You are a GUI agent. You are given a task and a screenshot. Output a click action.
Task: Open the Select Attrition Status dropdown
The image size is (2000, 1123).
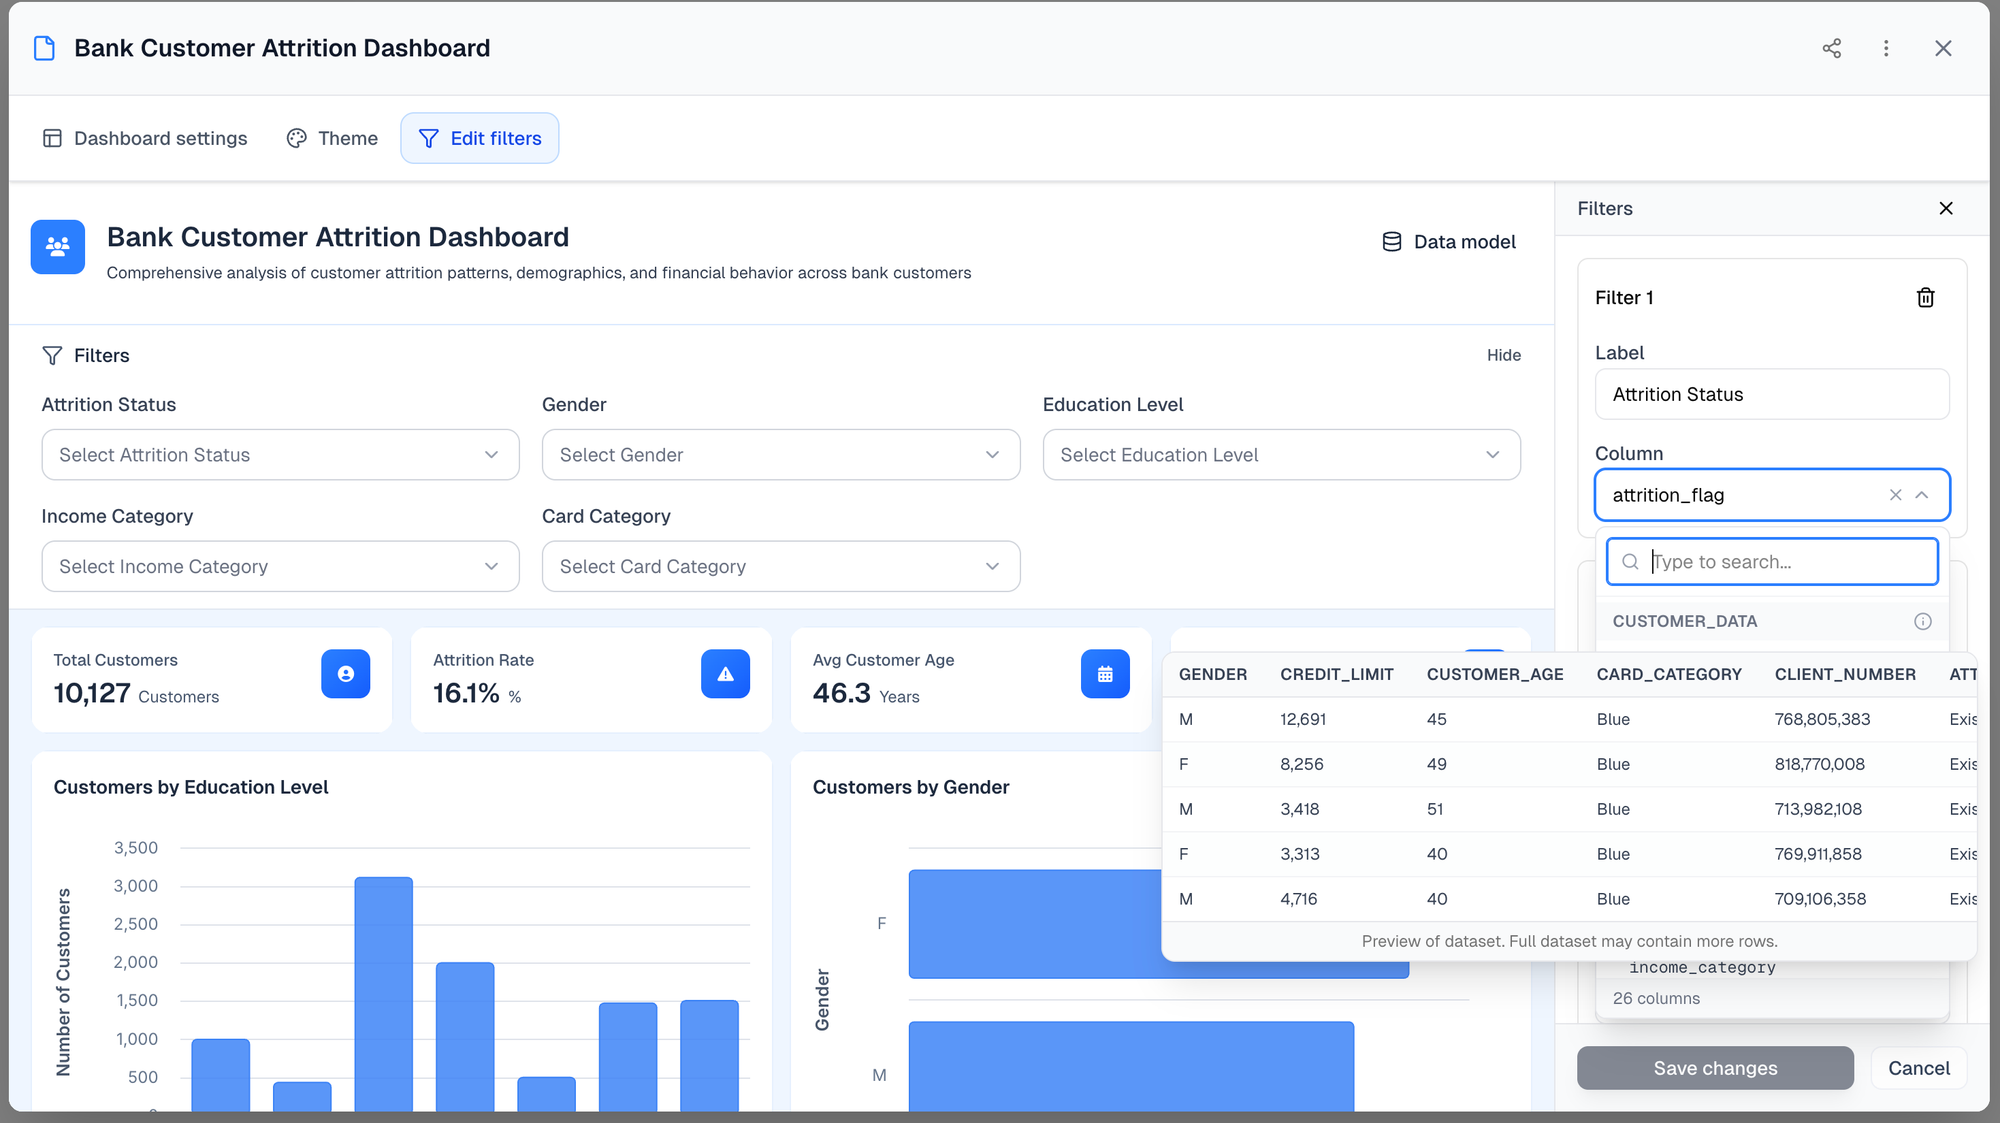click(x=280, y=455)
